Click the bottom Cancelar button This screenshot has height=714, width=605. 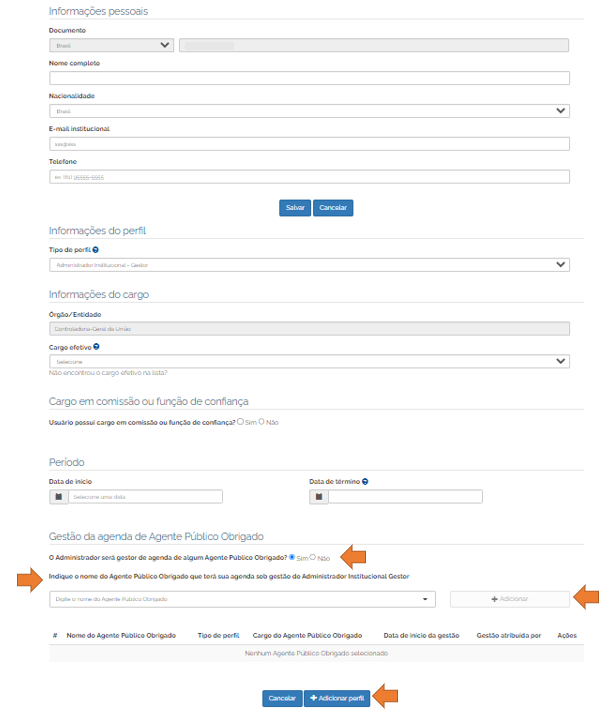tap(282, 699)
